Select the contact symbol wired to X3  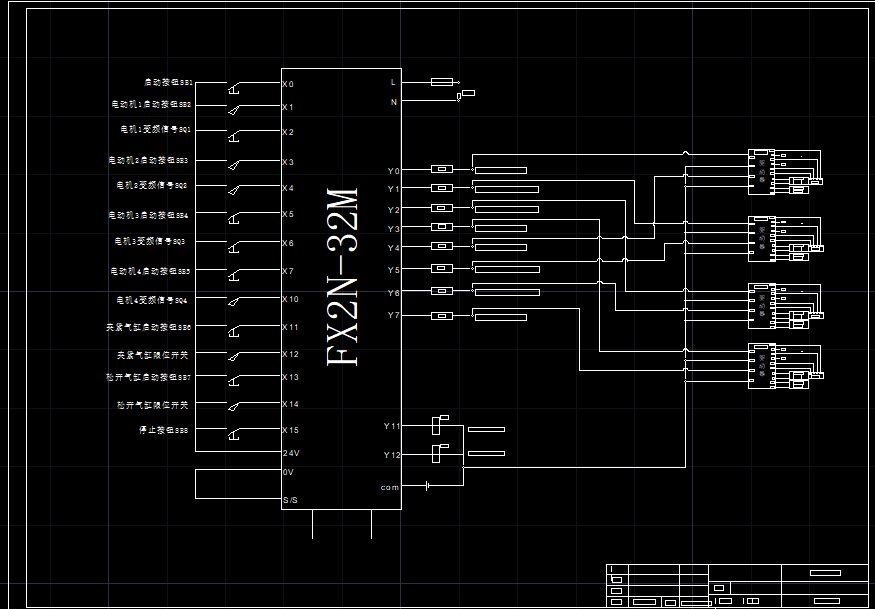pyautogui.click(x=235, y=165)
